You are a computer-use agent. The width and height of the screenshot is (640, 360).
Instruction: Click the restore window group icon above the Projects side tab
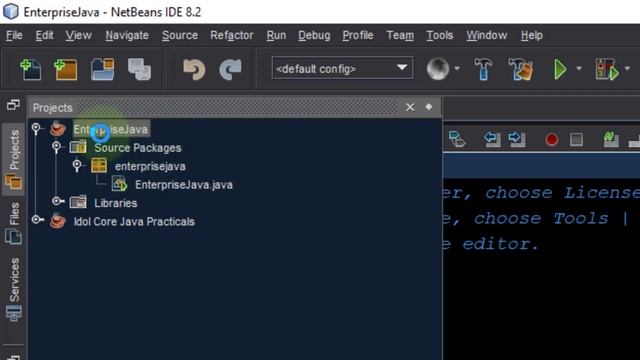click(x=13, y=105)
